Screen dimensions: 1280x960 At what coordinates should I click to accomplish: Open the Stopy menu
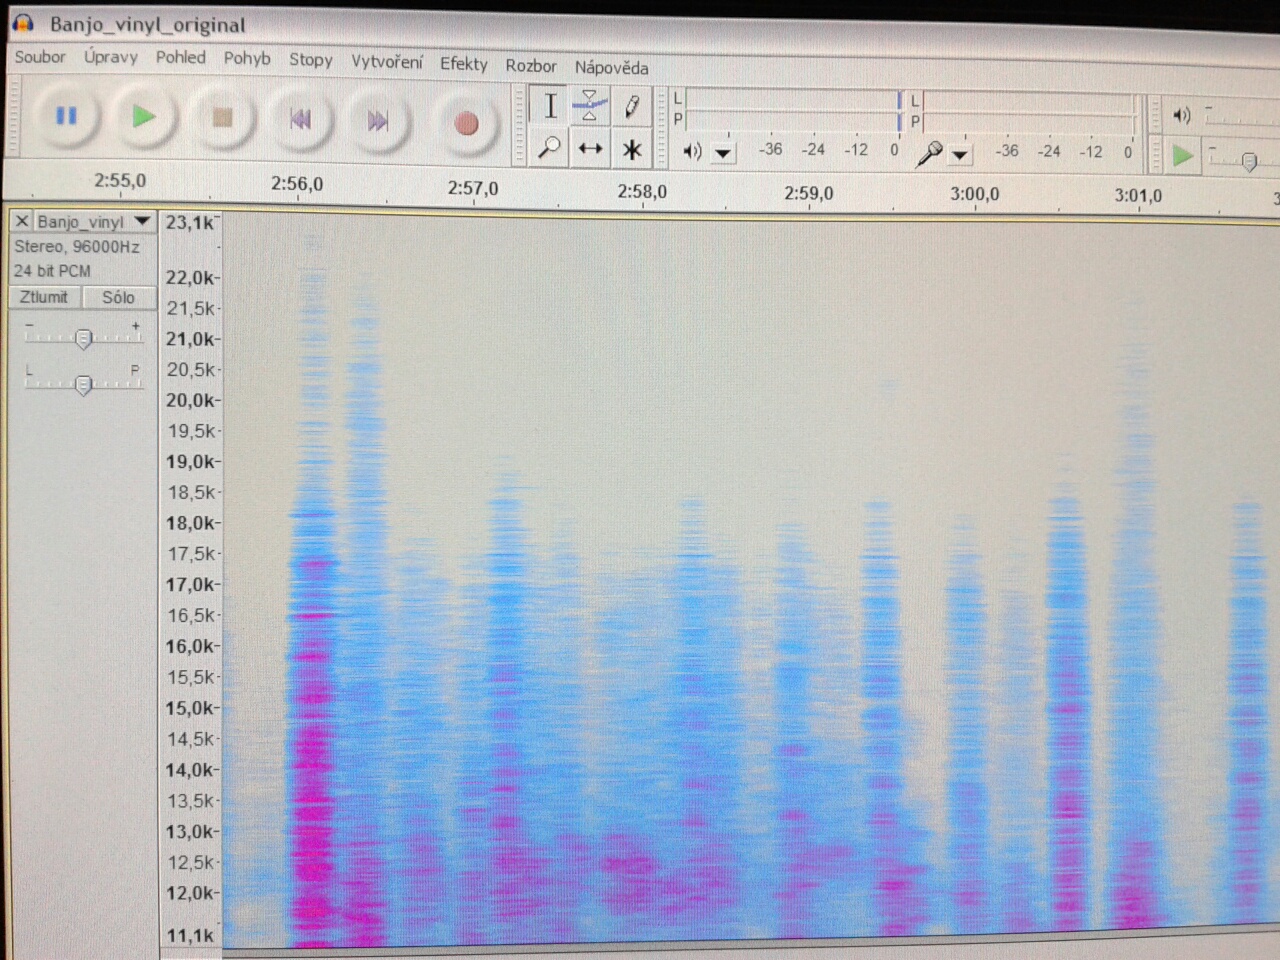pyautogui.click(x=311, y=60)
